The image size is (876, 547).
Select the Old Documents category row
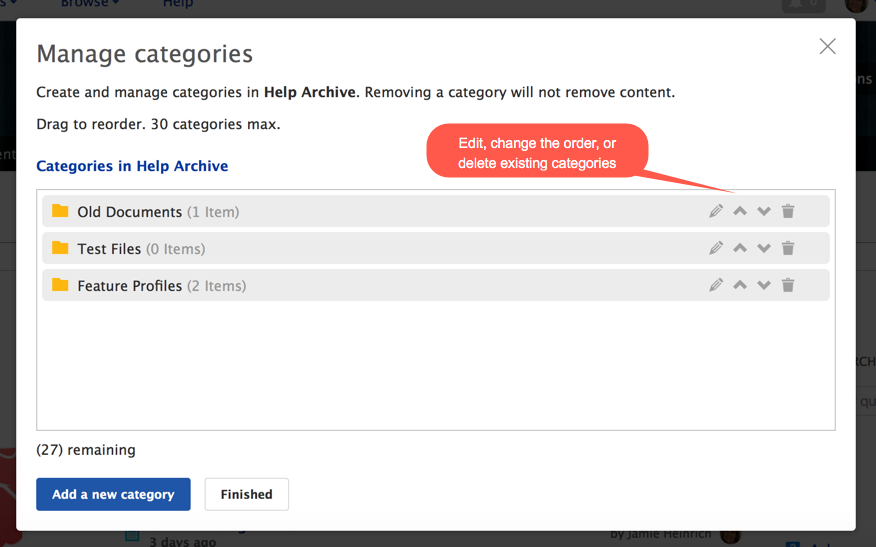tap(400, 211)
